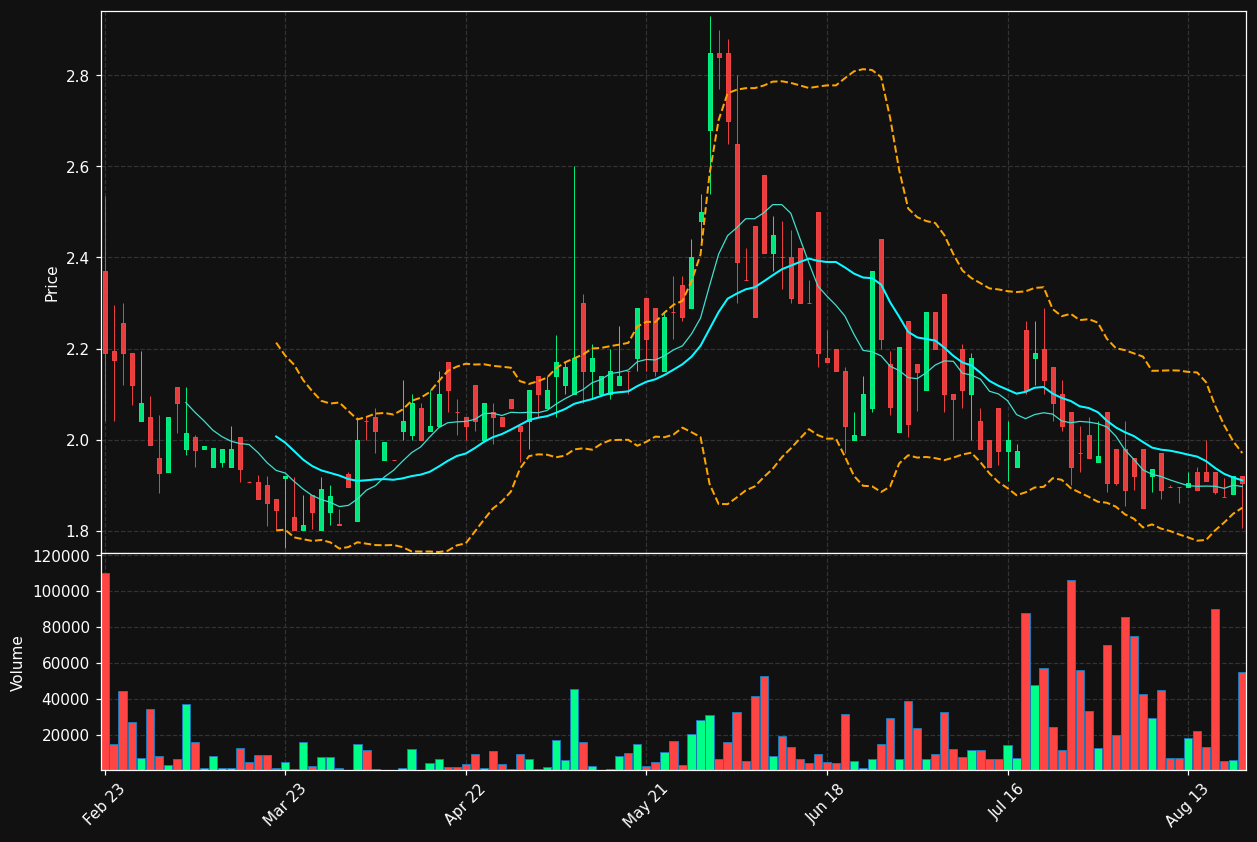Click the 2.6 price axis value

tap(77, 167)
